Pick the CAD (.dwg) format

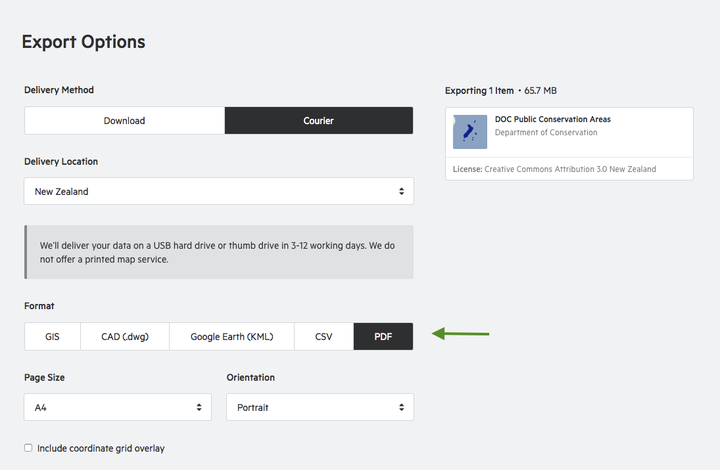tap(125, 336)
